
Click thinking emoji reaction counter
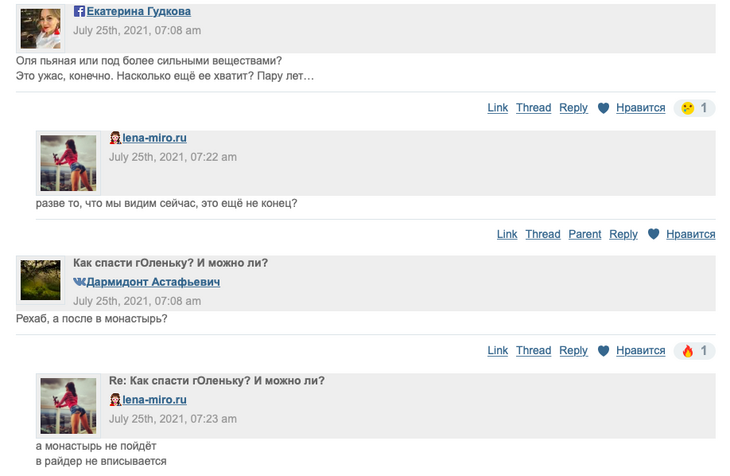695,108
